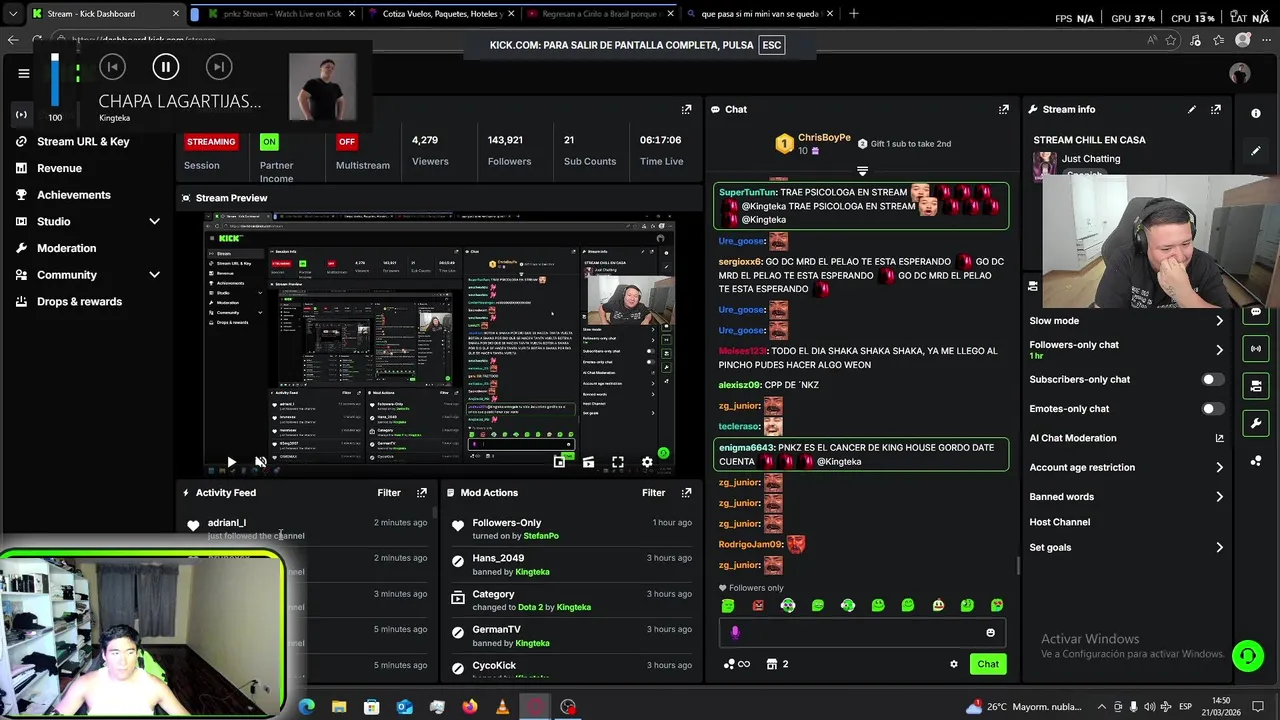Open StefanPo moderator link
Screen dimensions: 1280x720
pos(541,536)
